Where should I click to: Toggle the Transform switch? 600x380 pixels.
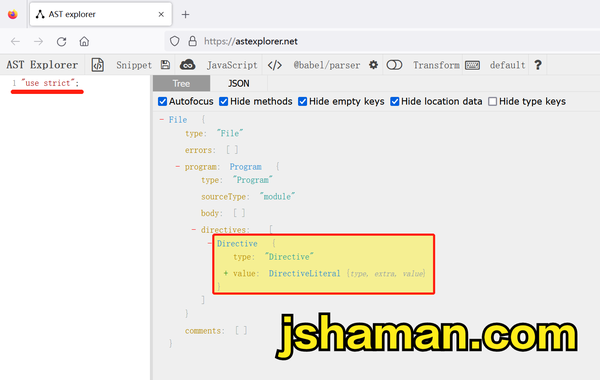[x=394, y=65]
